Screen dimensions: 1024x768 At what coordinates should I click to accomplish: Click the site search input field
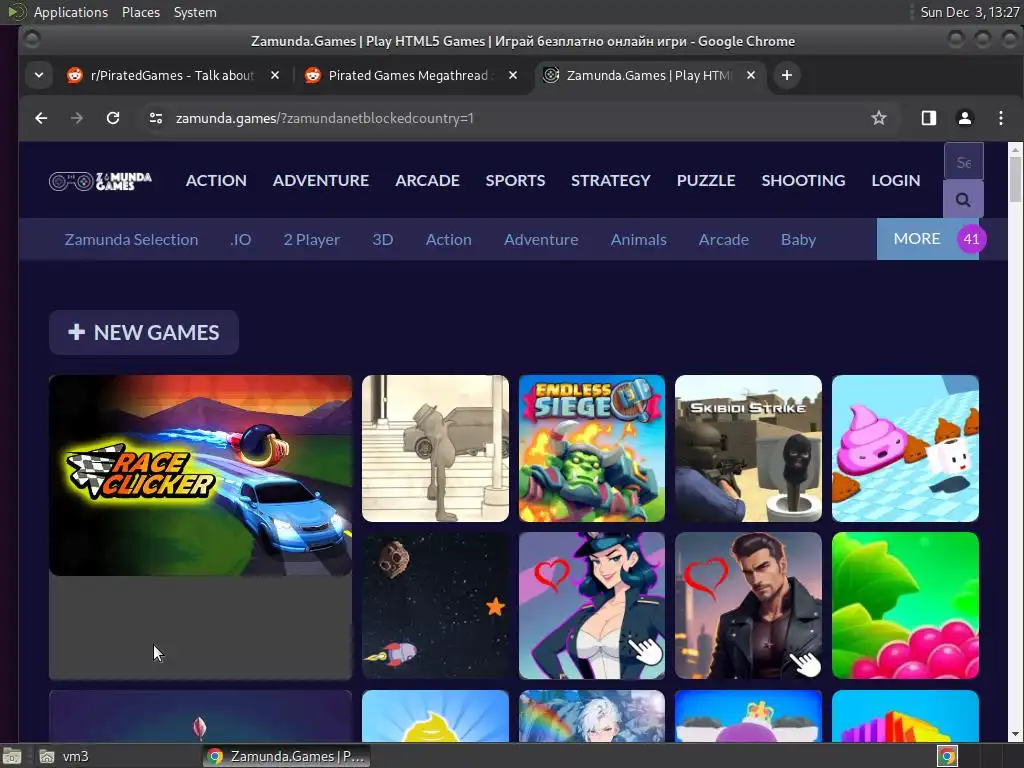coord(963,161)
